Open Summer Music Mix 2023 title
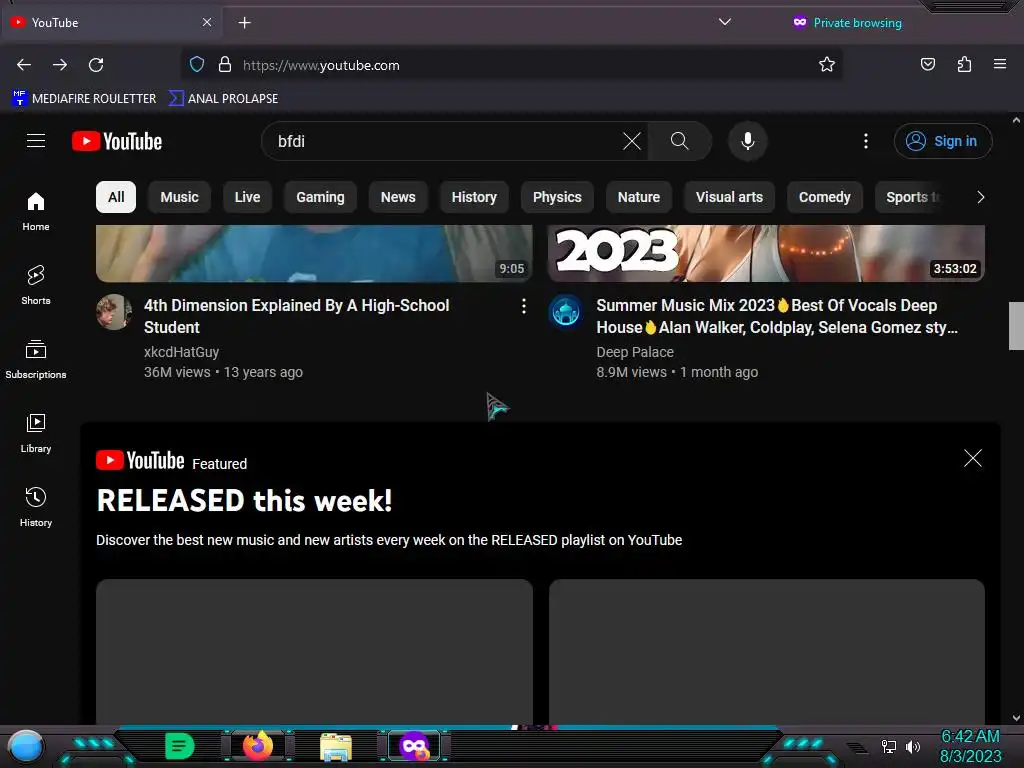 coord(777,316)
